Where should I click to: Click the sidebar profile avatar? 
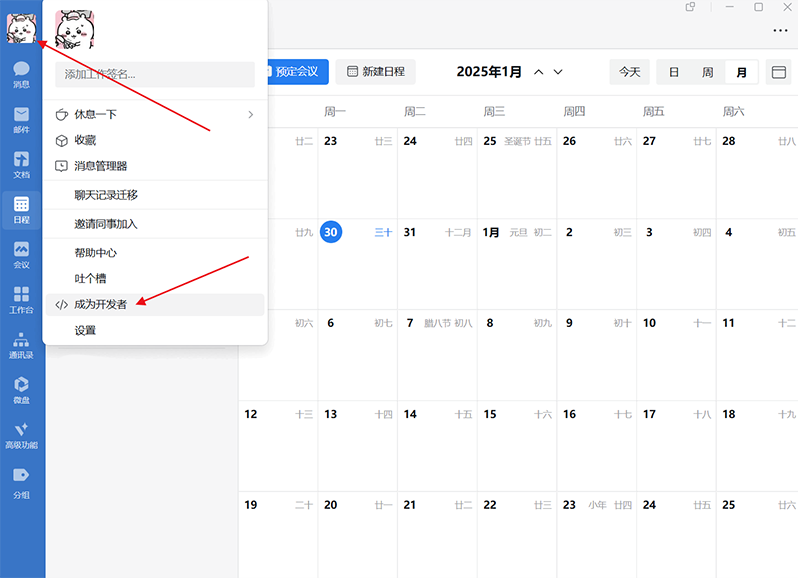click(21, 28)
